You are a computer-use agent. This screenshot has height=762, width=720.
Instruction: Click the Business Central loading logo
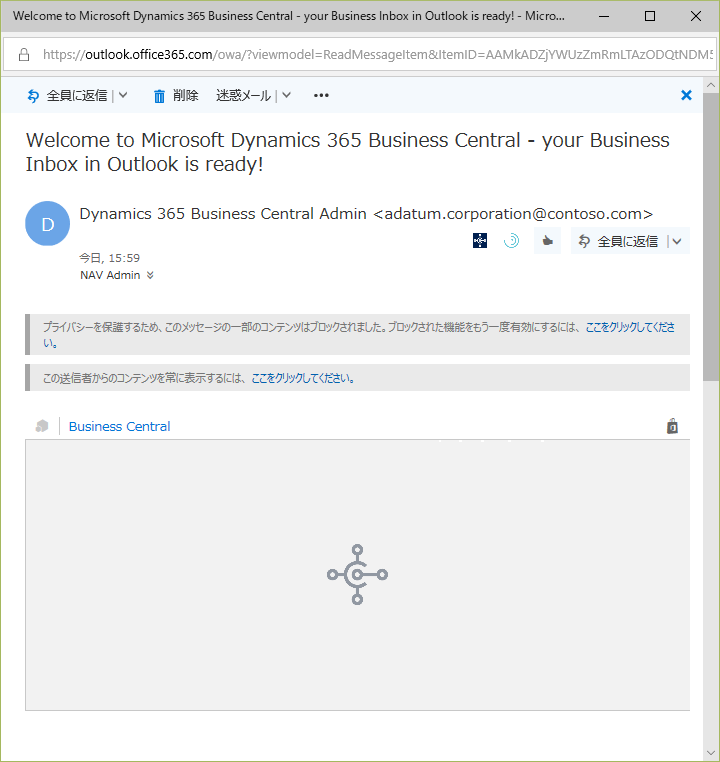click(x=357, y=574)
